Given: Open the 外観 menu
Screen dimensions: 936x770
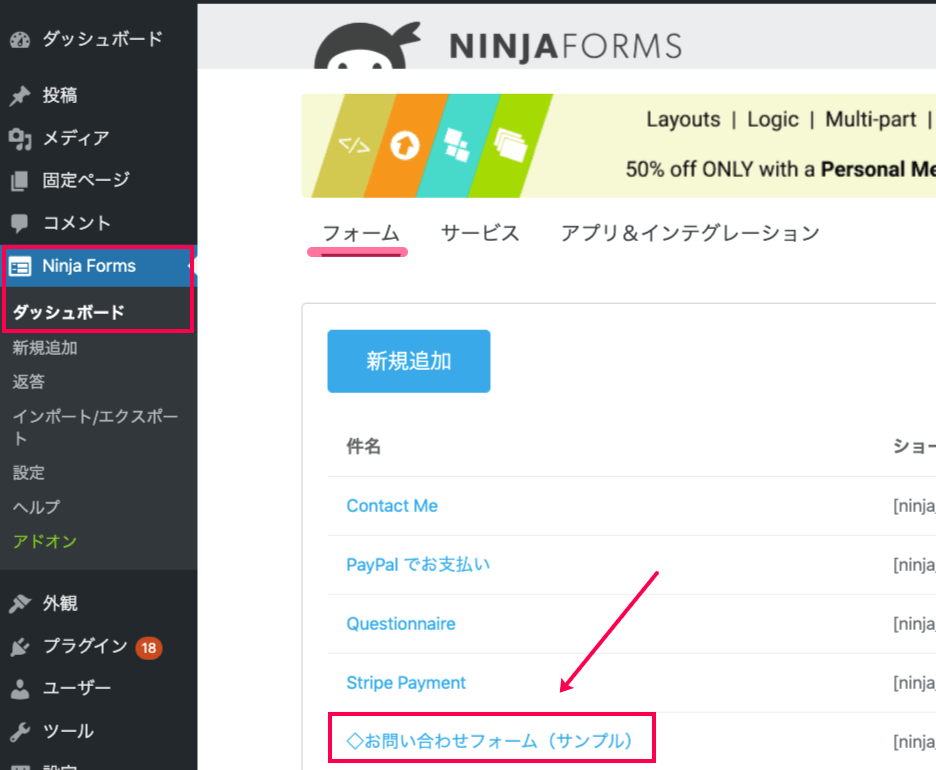Looking at the screenshot, I should tap(60, 603).
